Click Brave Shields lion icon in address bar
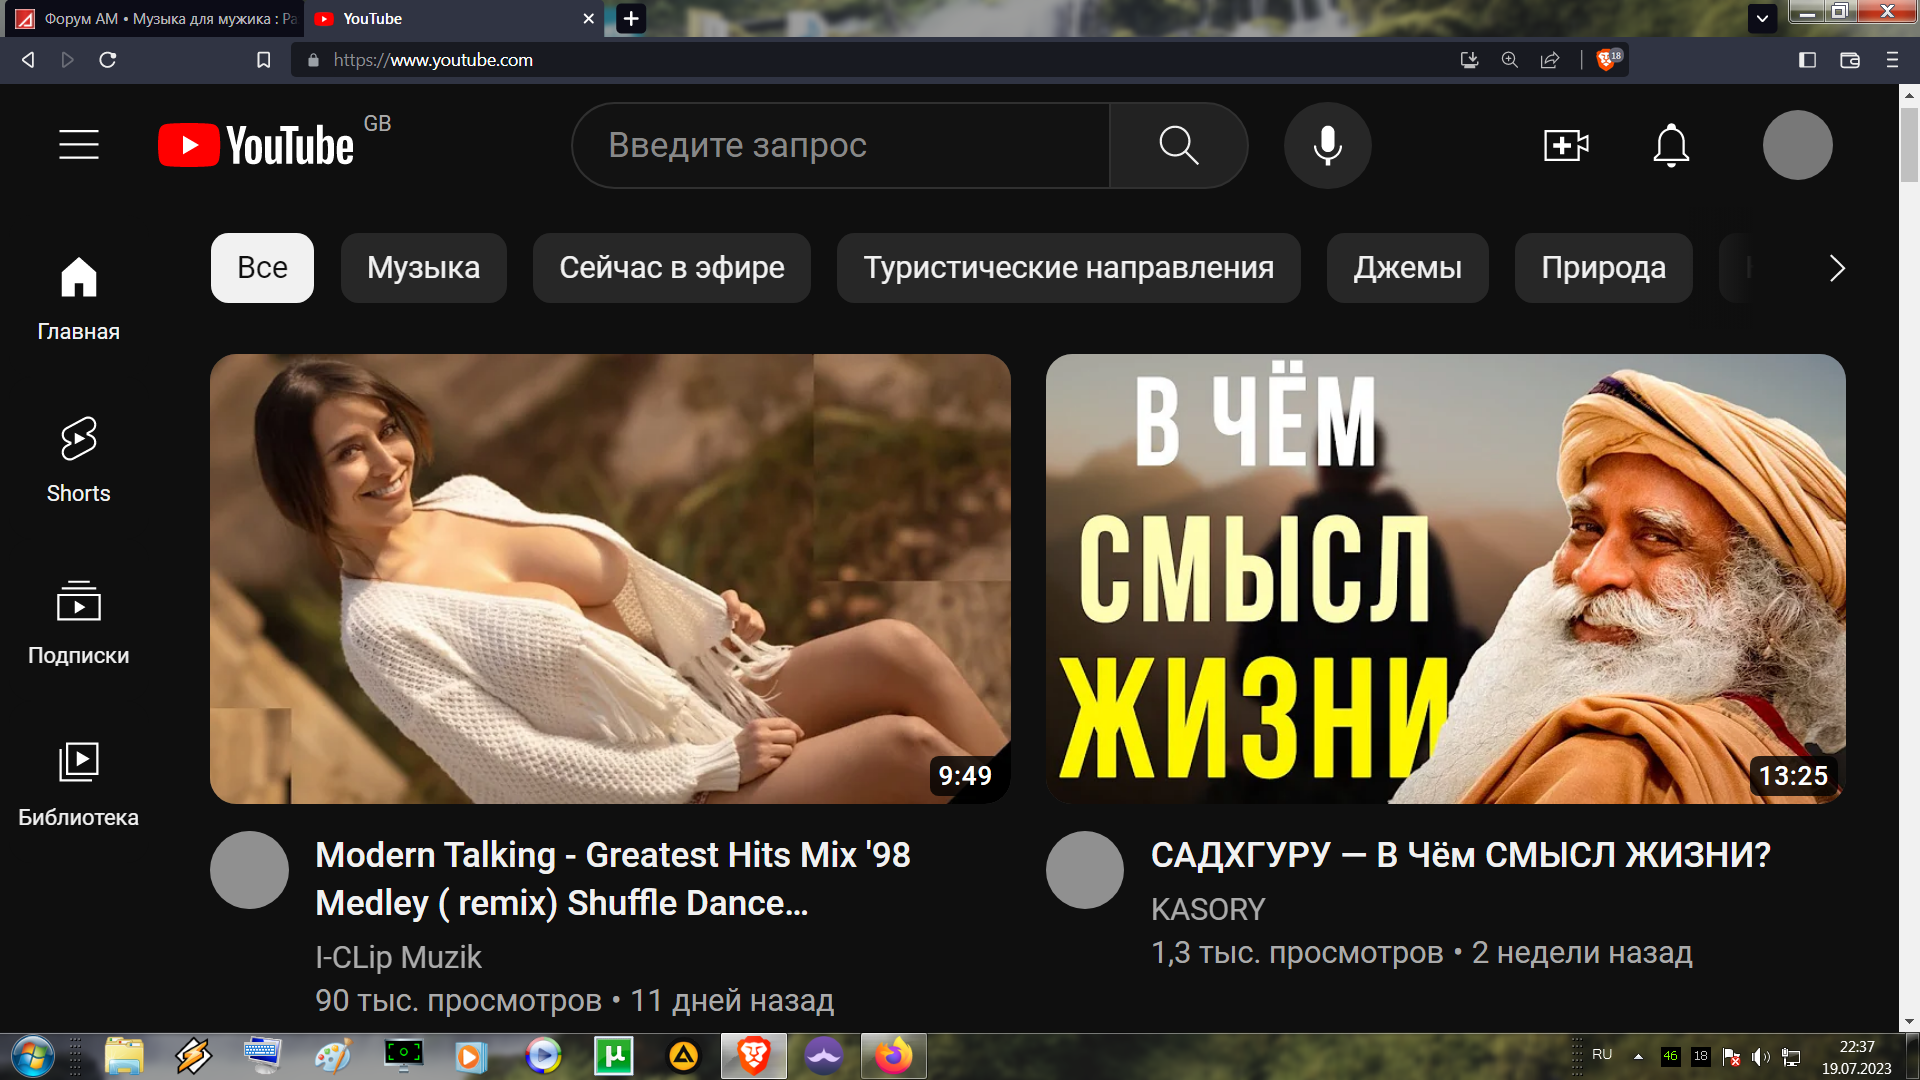This screenshot has width=1920, height=1080. (x=1607, y=60)
